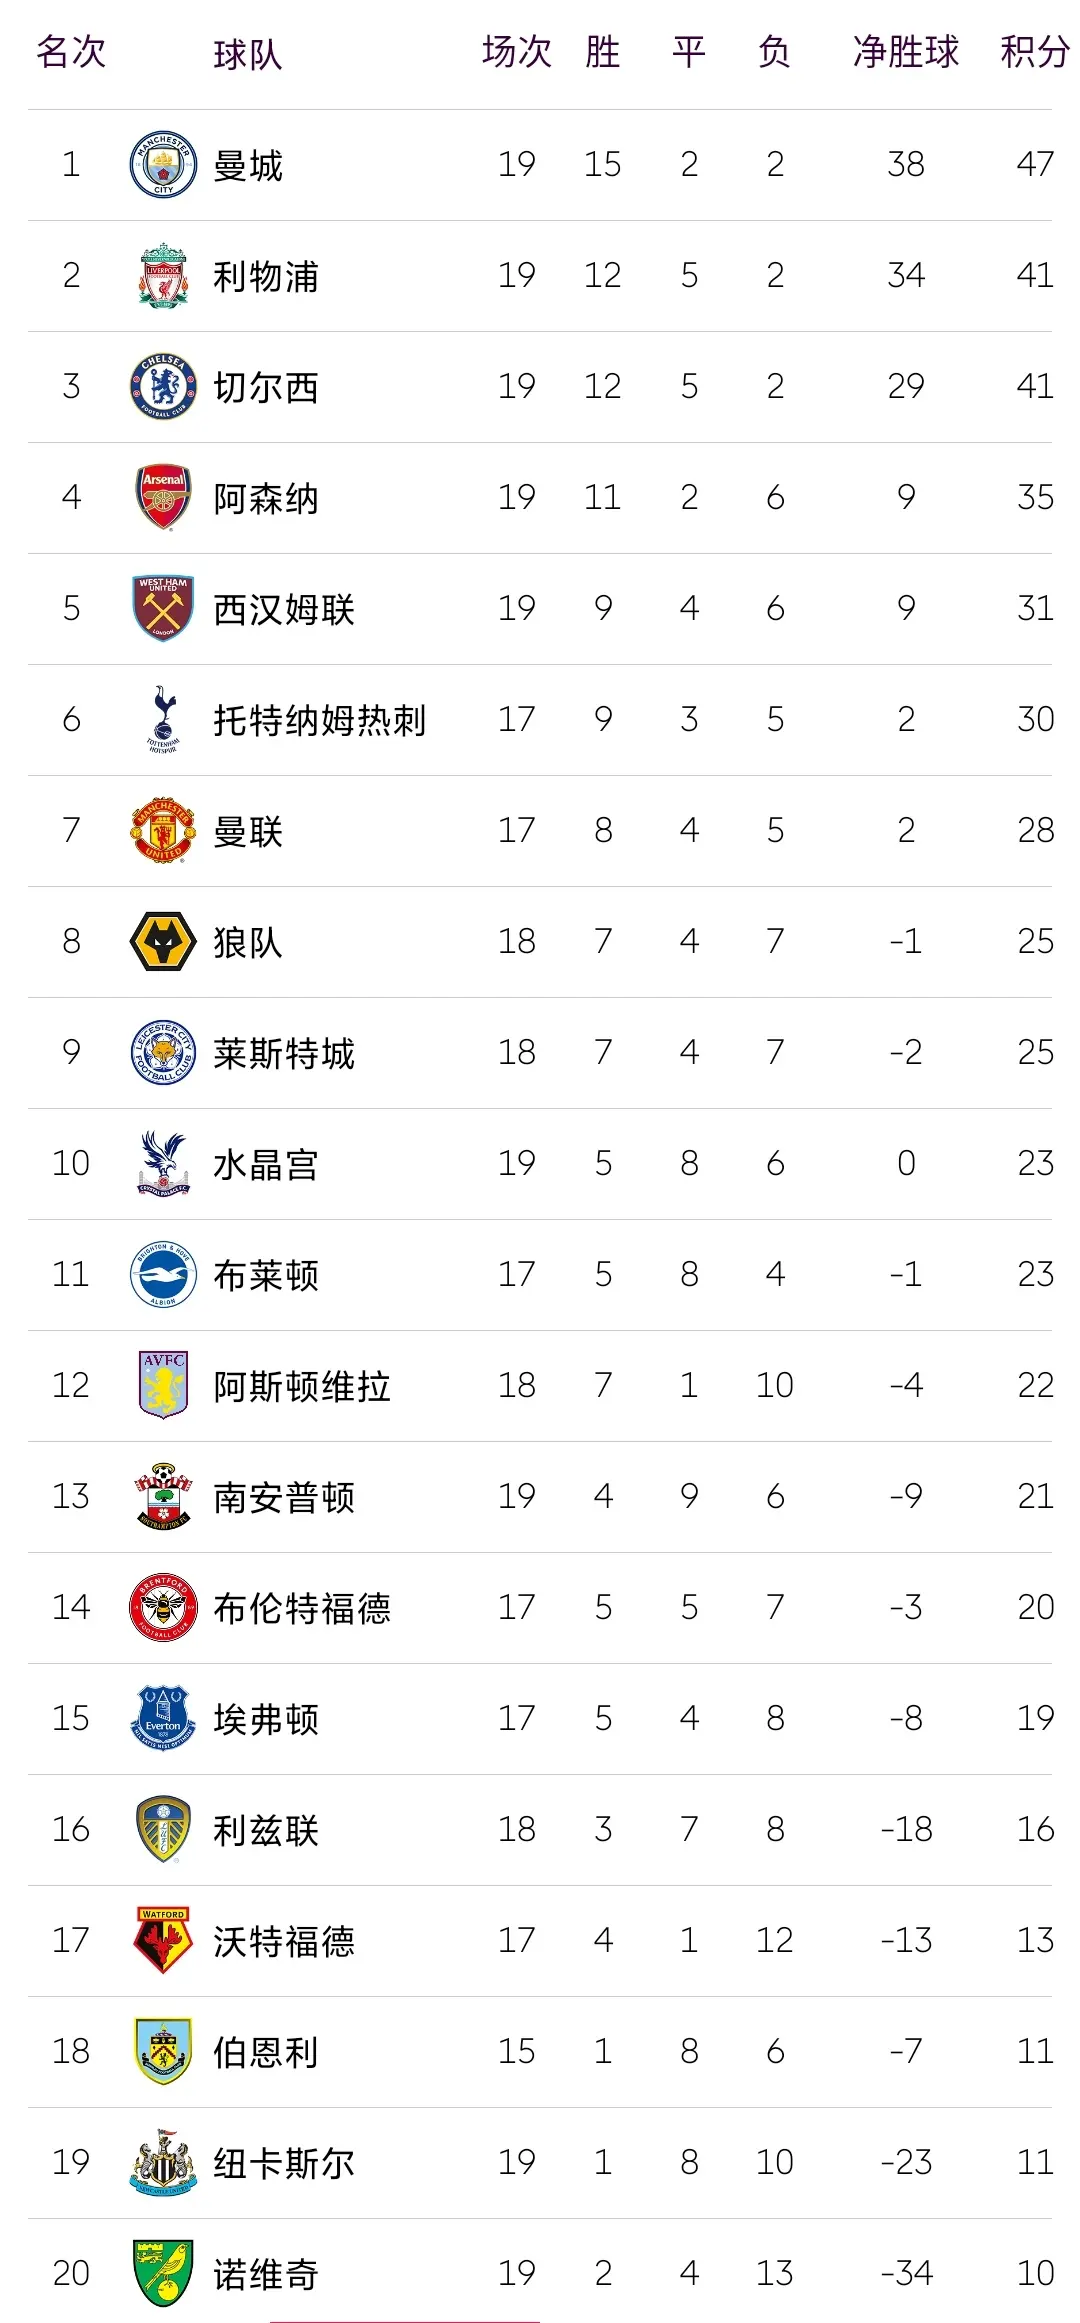Screen dimensions: 1080x2323
Task: Click the Norwich City canary crest
Action: tap(163, 2272)
